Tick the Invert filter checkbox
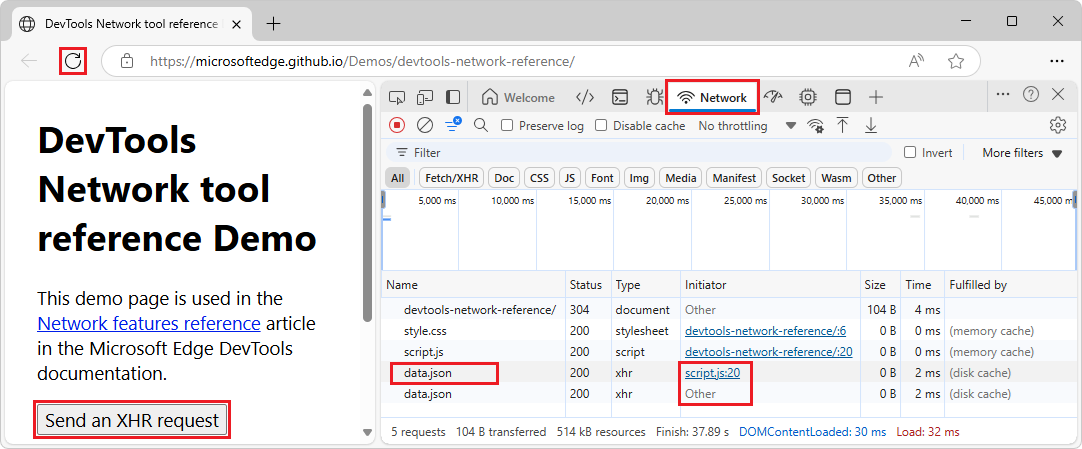This screenshot has width=1082, height=449. 910,152
